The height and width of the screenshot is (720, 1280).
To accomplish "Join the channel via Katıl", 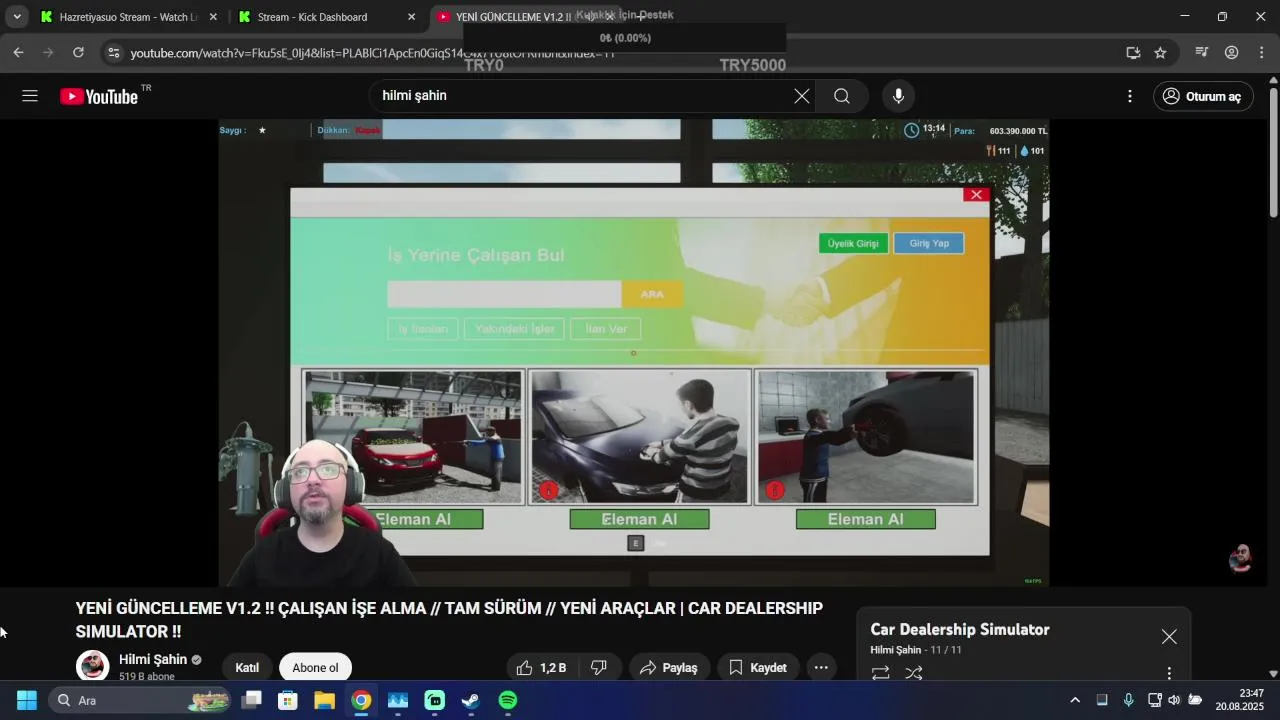I will [x=247, y=668].
